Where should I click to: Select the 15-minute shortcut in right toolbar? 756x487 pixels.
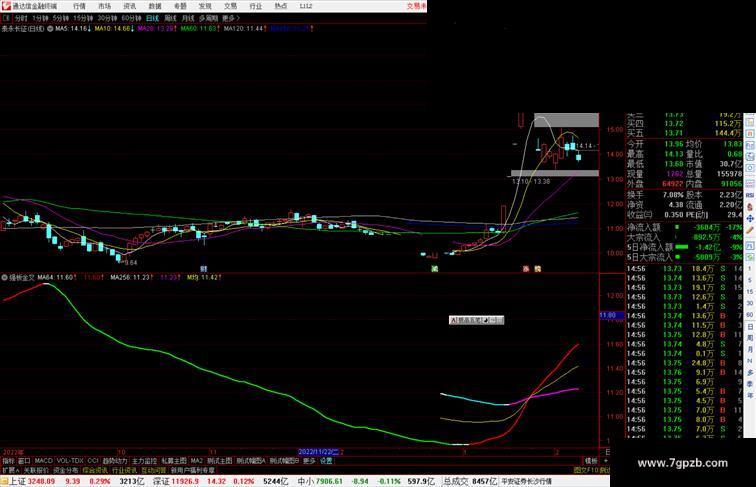(750, 292)
